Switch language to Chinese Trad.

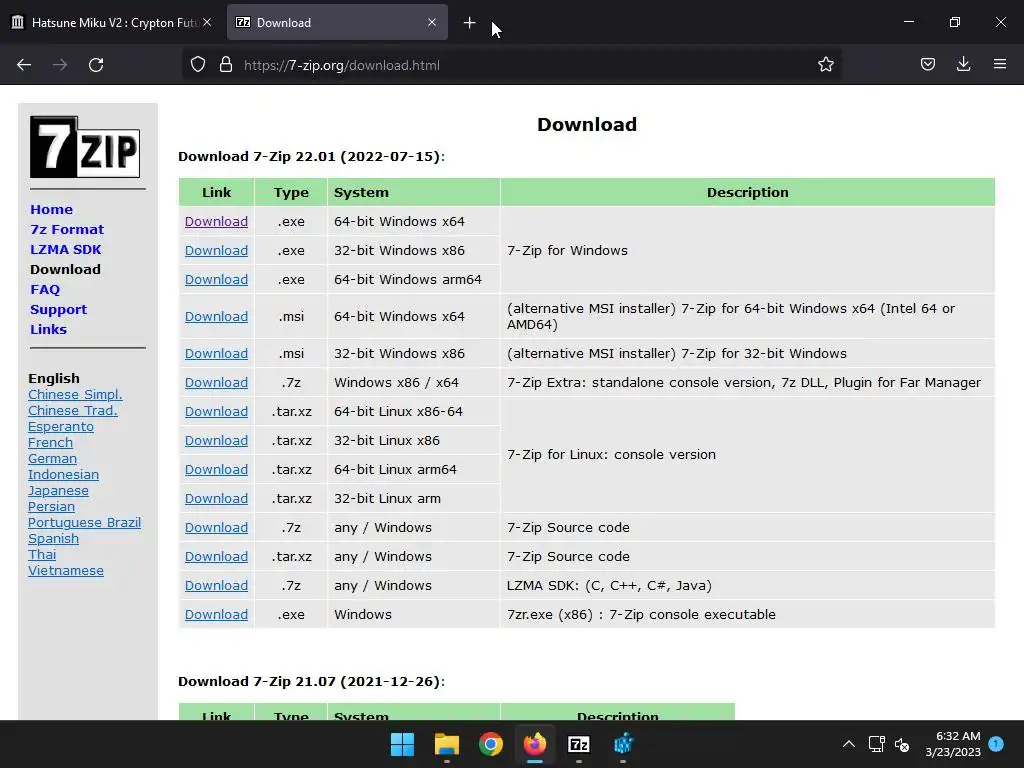pyautogui.click(x=72, y=411)
